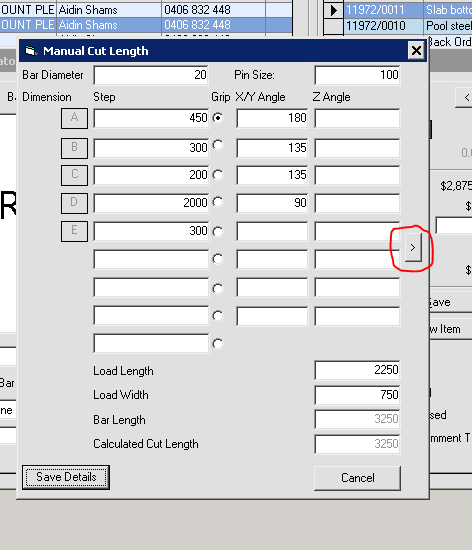This screenshot has width=472, height=550.
Task: Click the Manual Cut Length title bar icon
Action: pyautogui.click(x=31, y=51)
